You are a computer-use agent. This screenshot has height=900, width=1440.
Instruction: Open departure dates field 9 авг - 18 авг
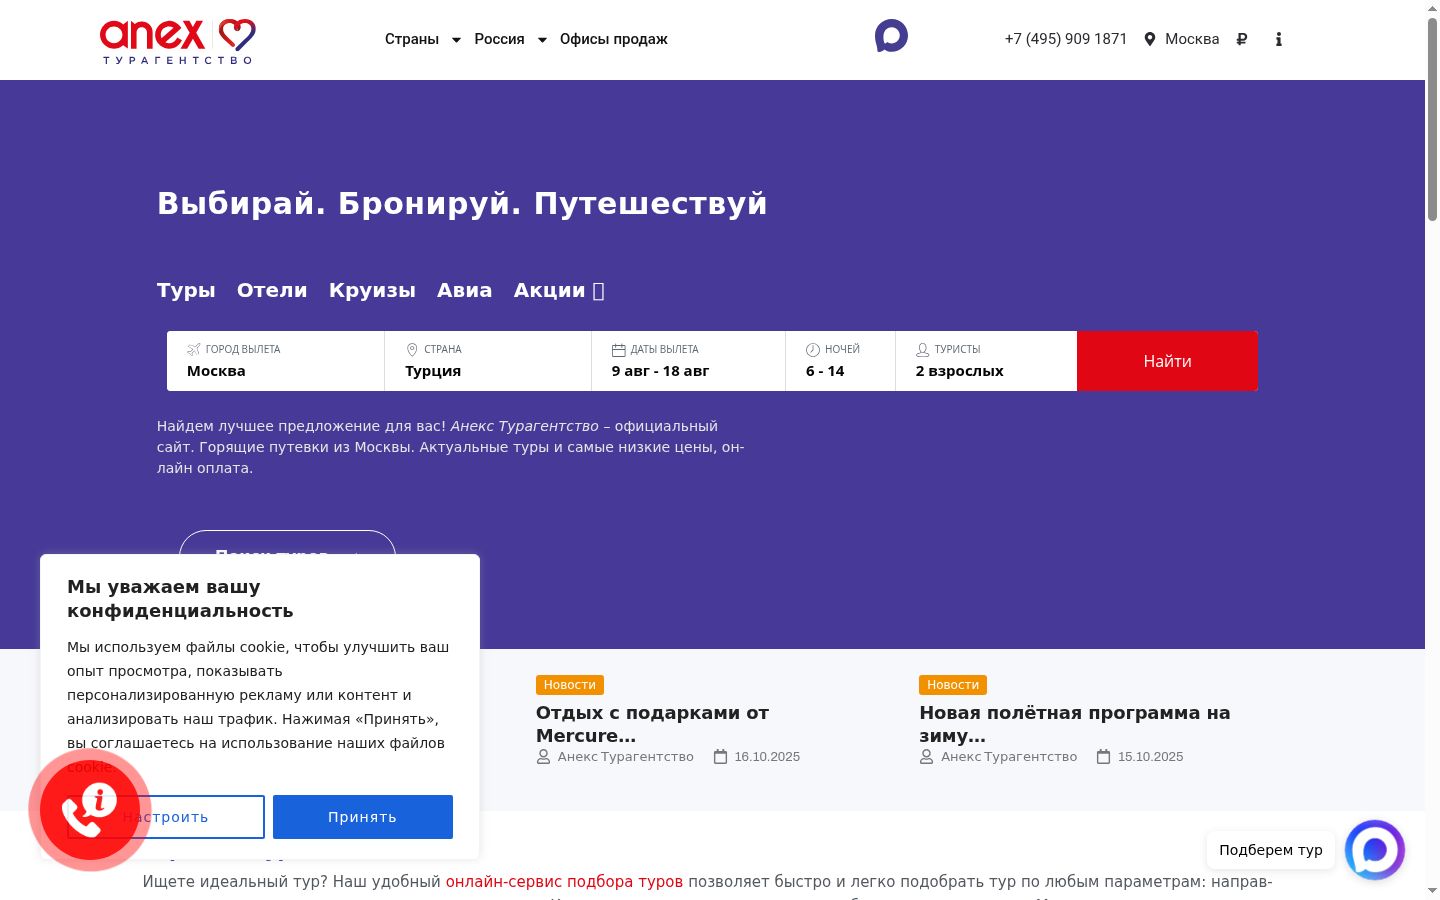pyautogui.click(x=689, y=361)
